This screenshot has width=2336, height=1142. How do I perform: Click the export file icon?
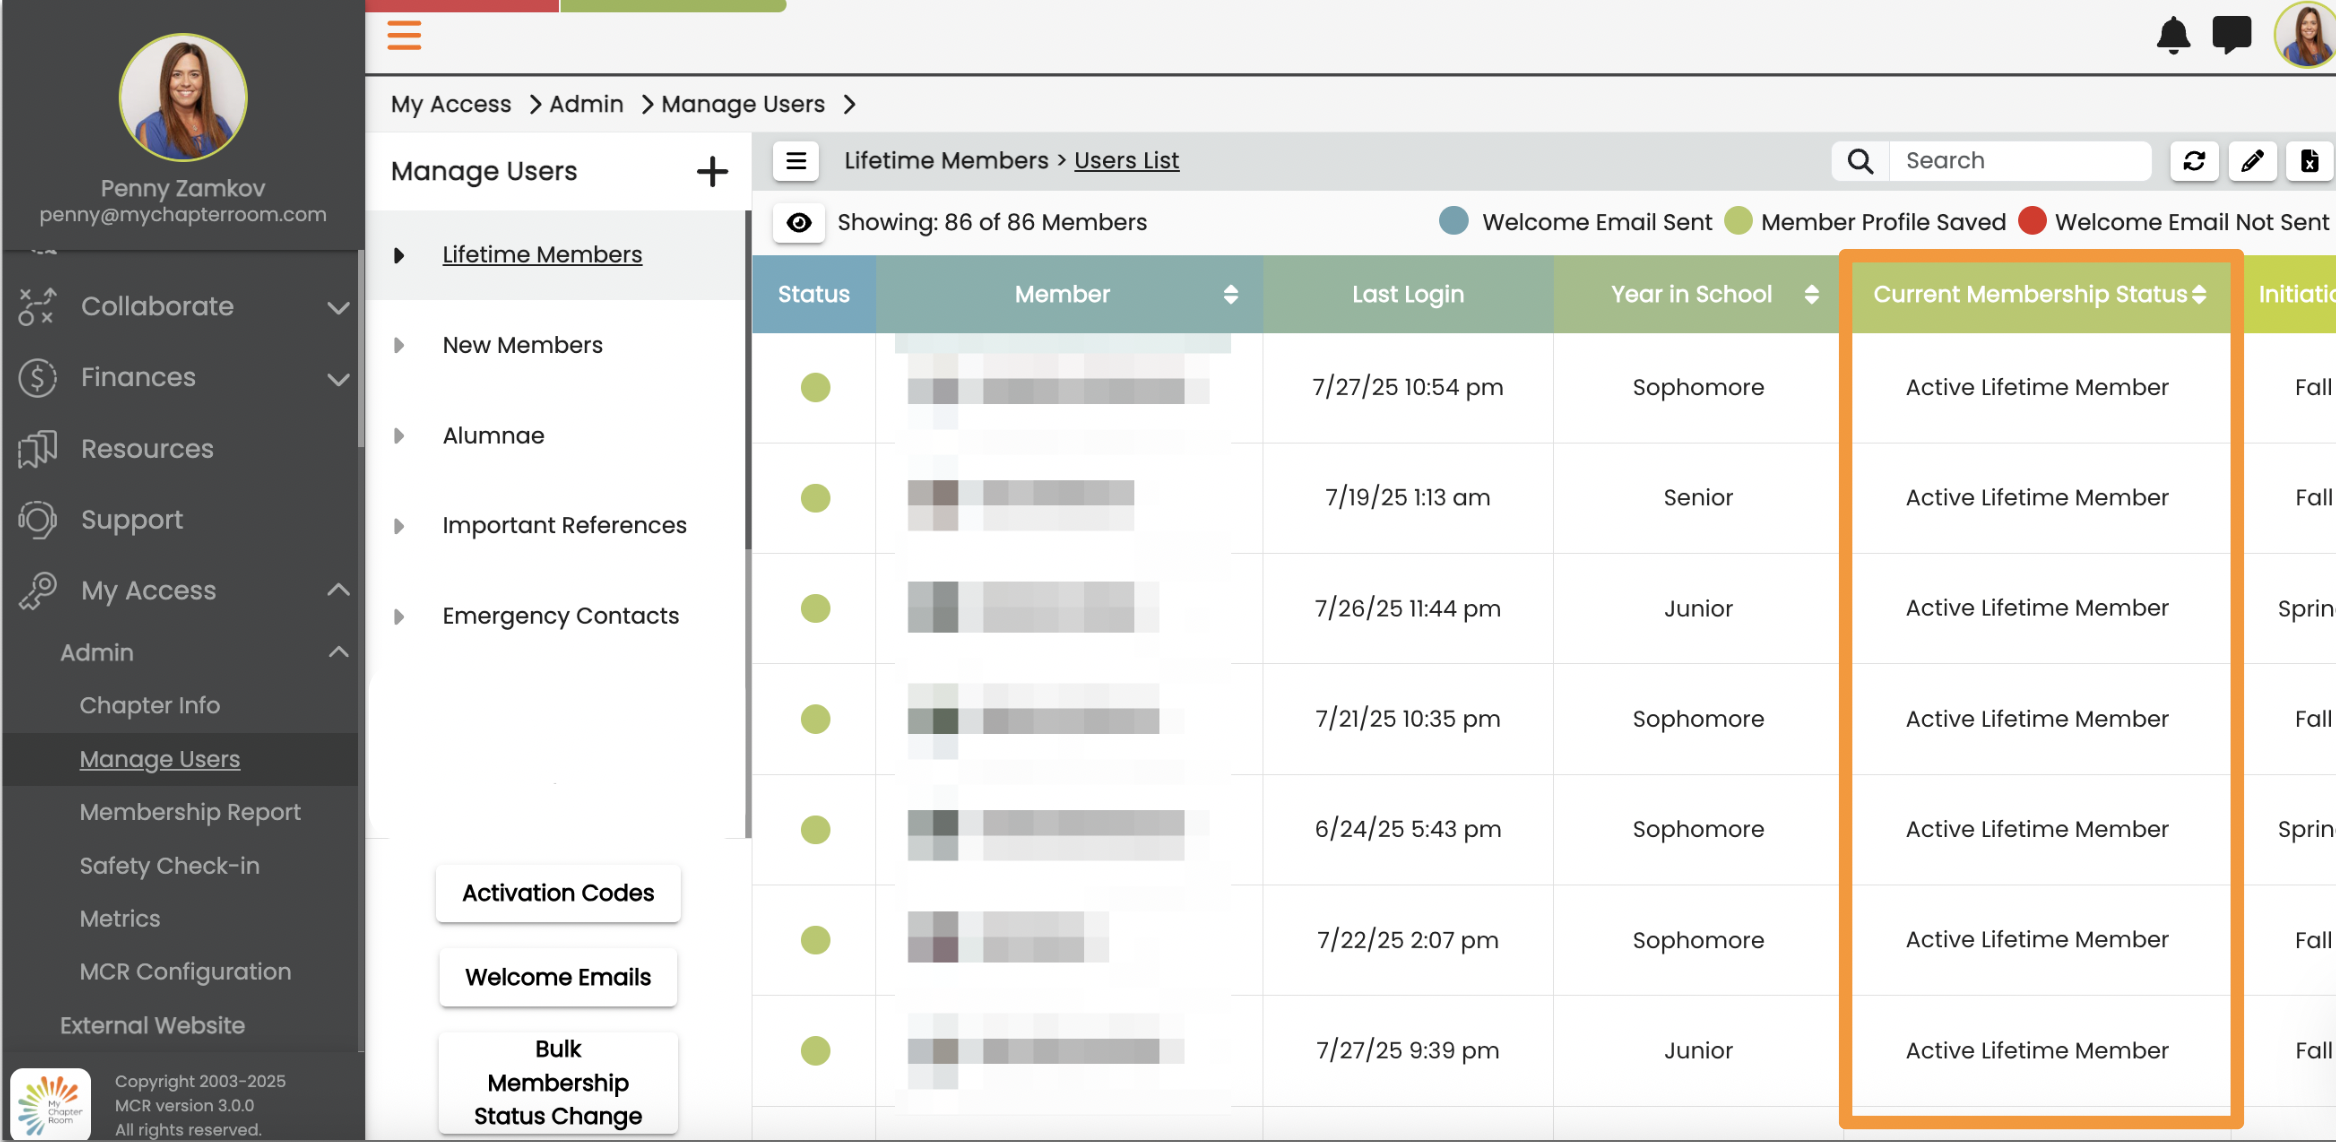2309,161
